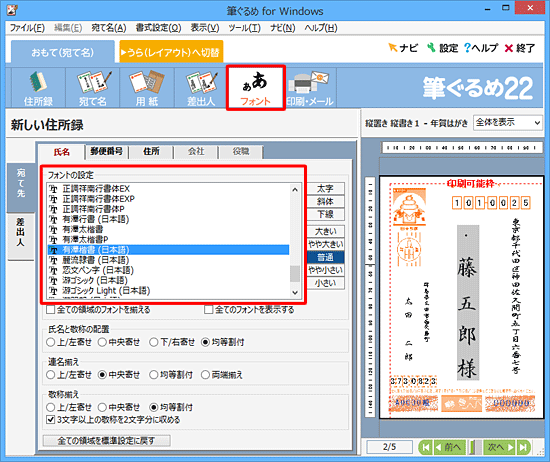The height and width of the screenshot is (462, 550).
Task: Set font size to 普通
Action: [x=326, y=257]
